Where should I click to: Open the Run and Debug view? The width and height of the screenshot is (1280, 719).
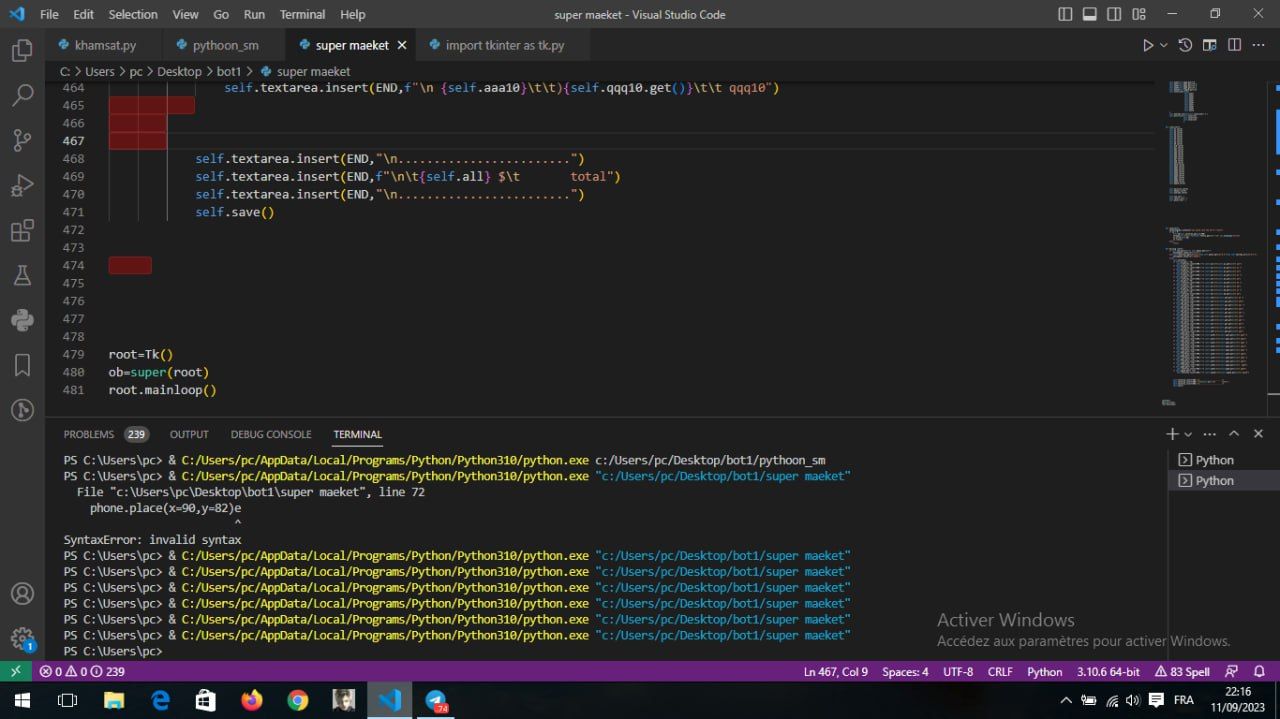(x=22, y=186)
